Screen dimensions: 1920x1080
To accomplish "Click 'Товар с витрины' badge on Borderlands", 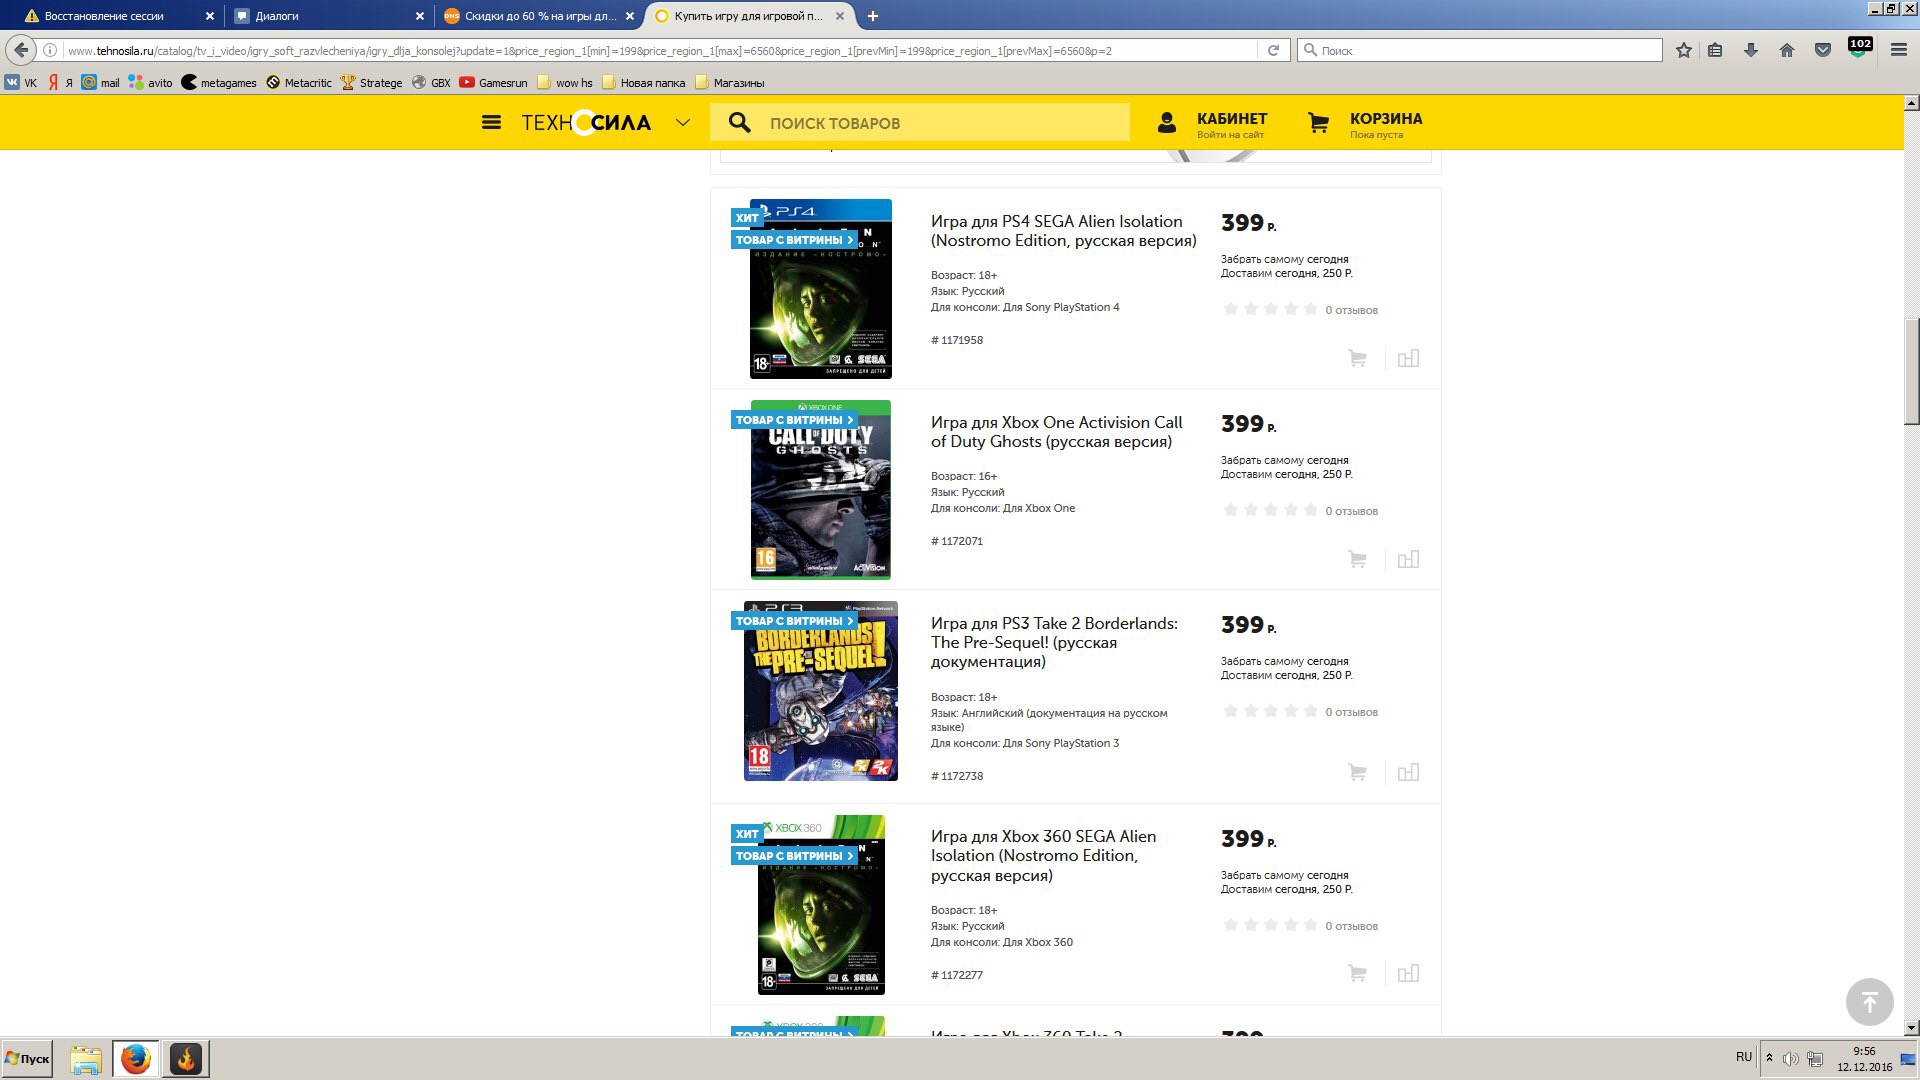I will 794,621.
